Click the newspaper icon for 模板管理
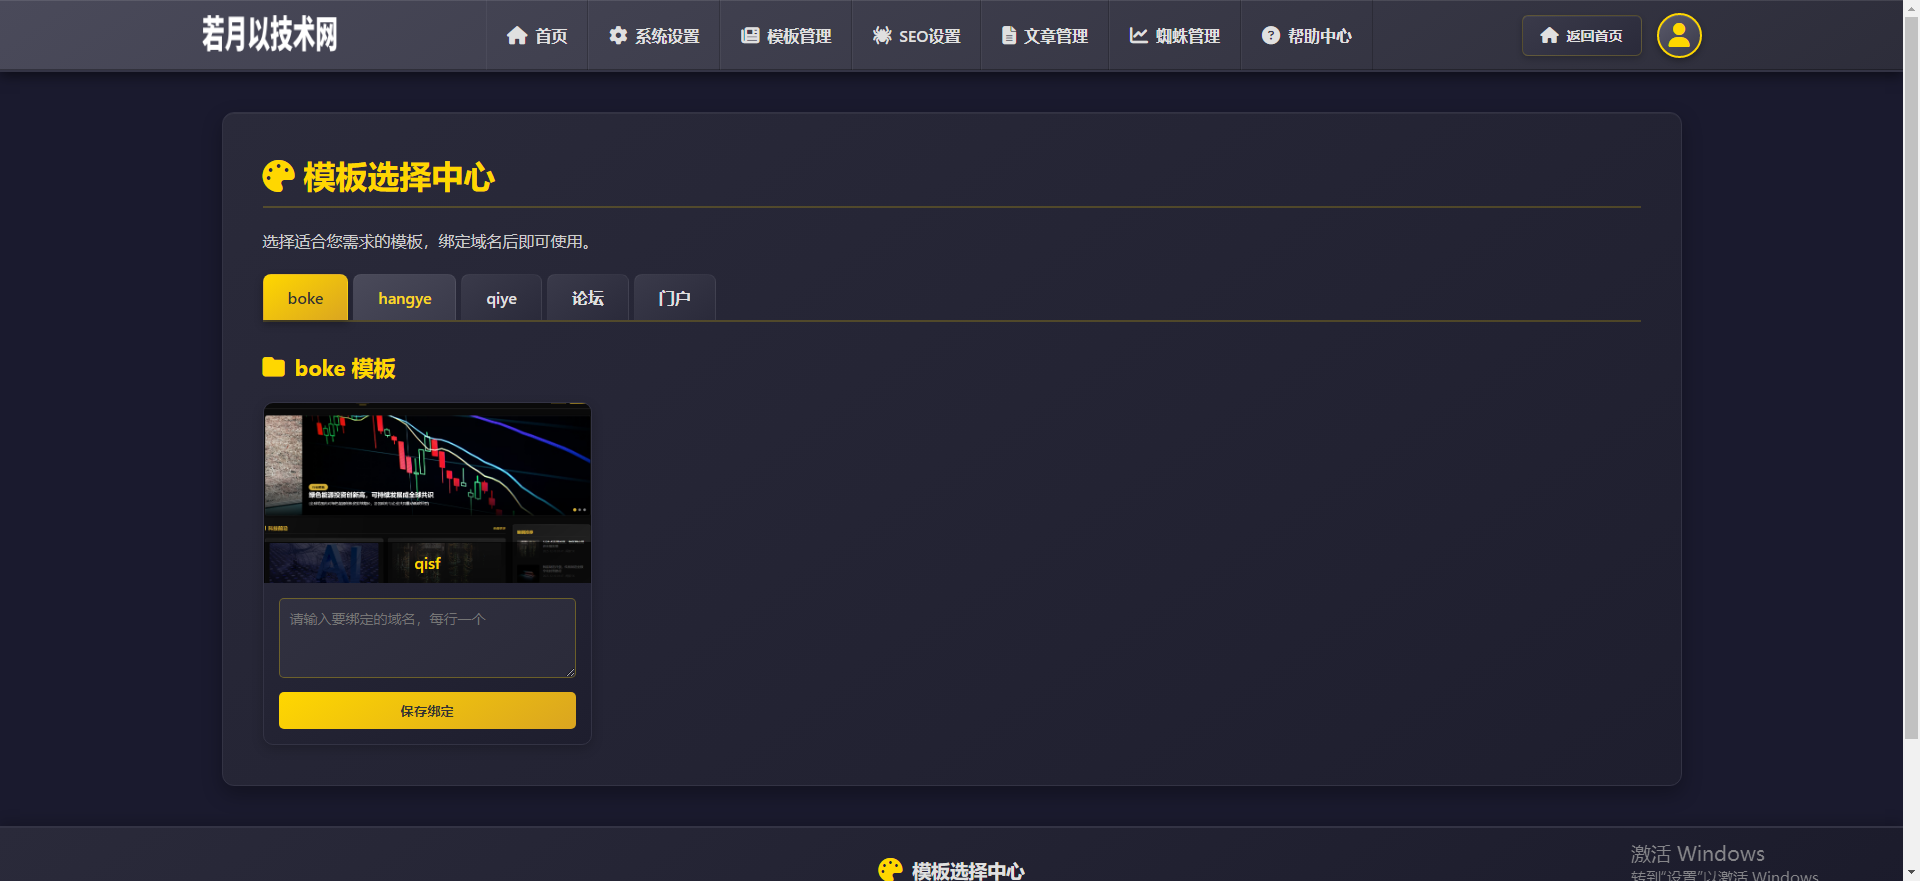 749,36
